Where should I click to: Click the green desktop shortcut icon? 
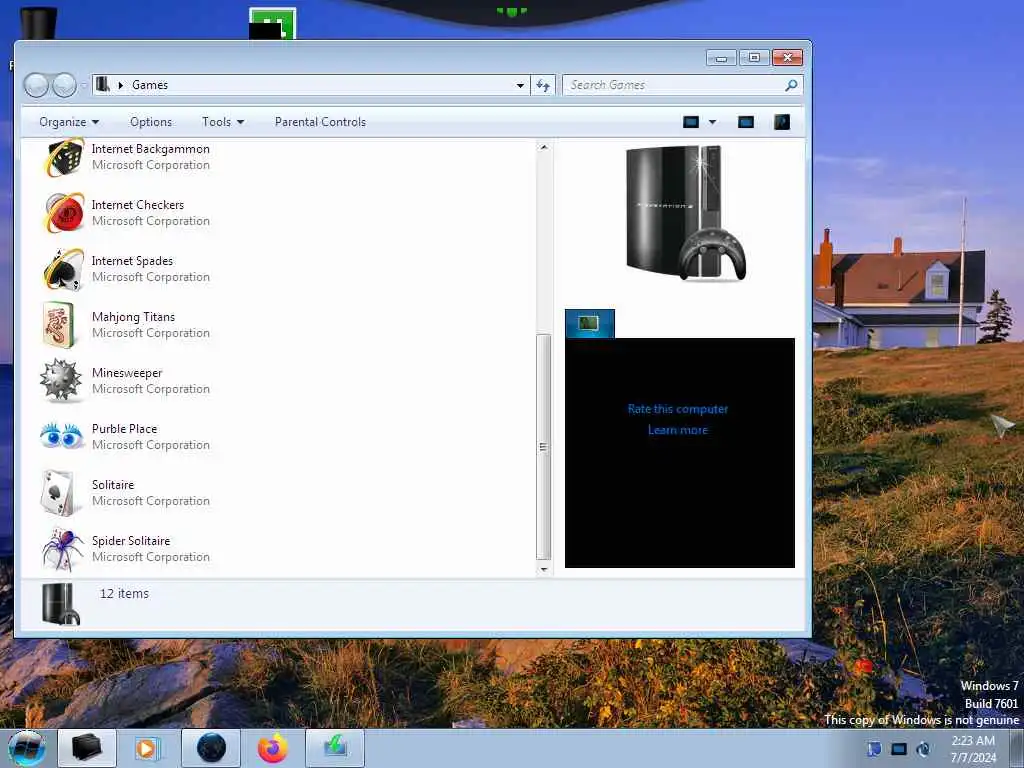pyautogui.click(x=272, y=24)
